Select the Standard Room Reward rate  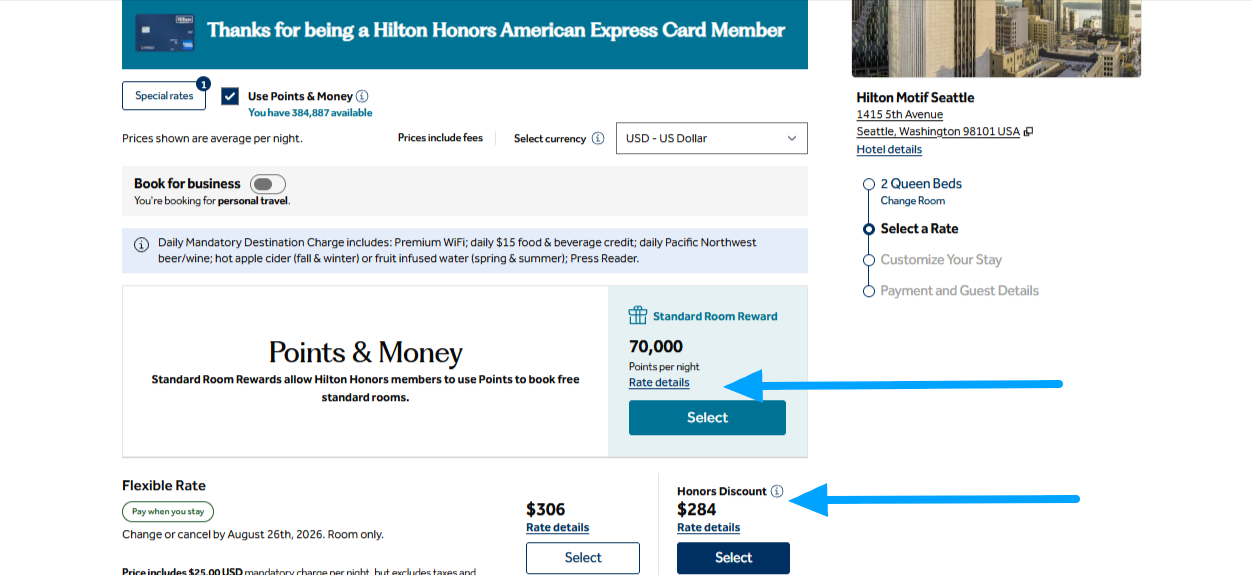click(x=707, y=418)
